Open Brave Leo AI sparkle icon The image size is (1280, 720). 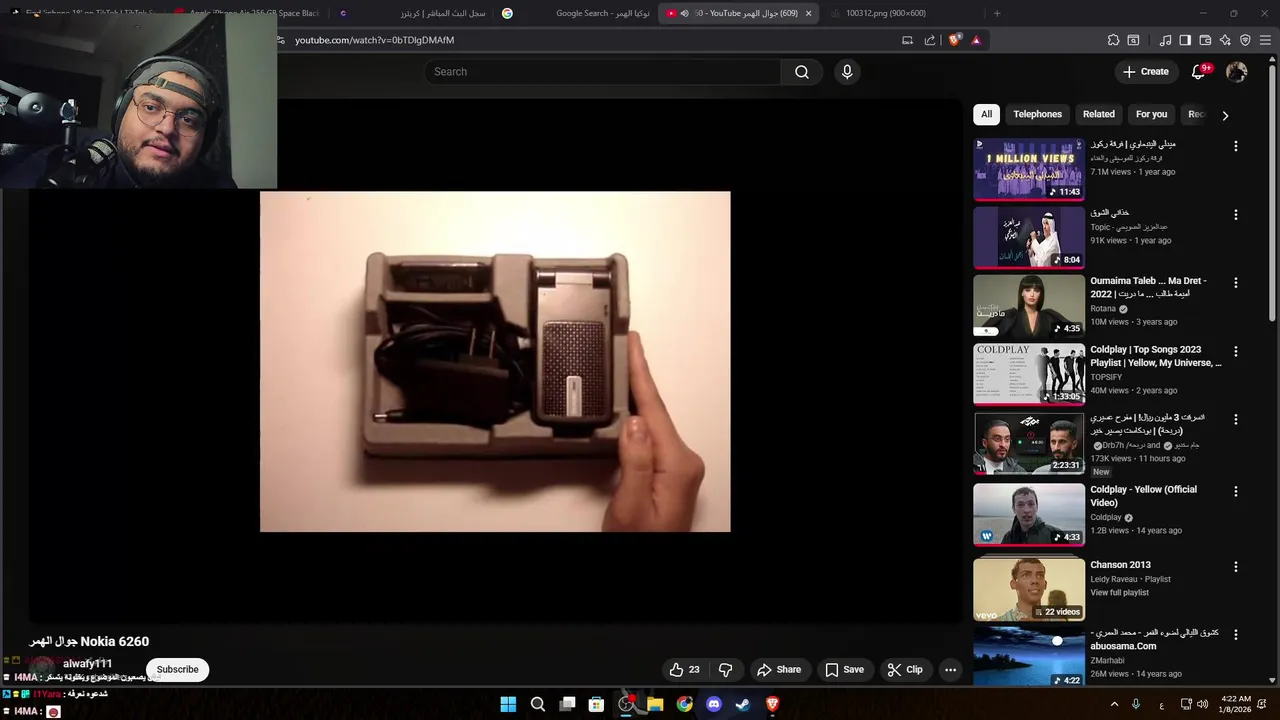[1225, 40]
